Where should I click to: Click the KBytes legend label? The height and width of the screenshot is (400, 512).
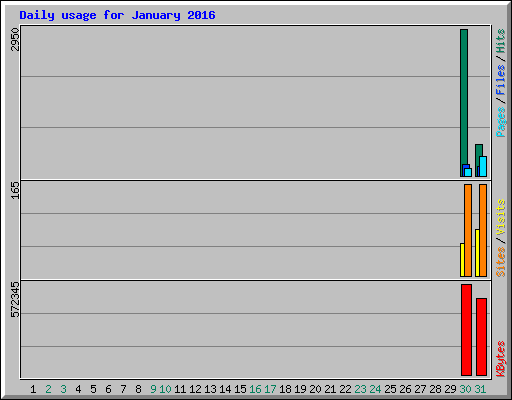click(501, 359)
